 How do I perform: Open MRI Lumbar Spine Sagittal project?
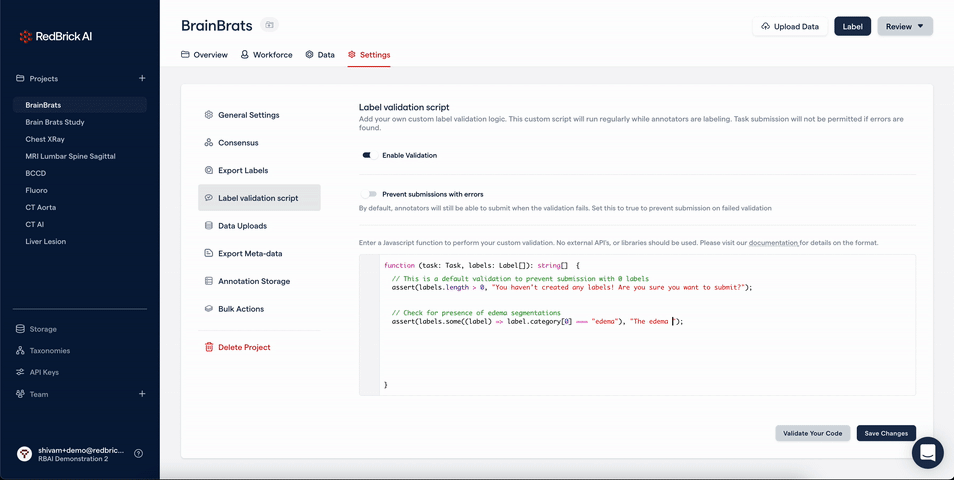click(71, 156)
